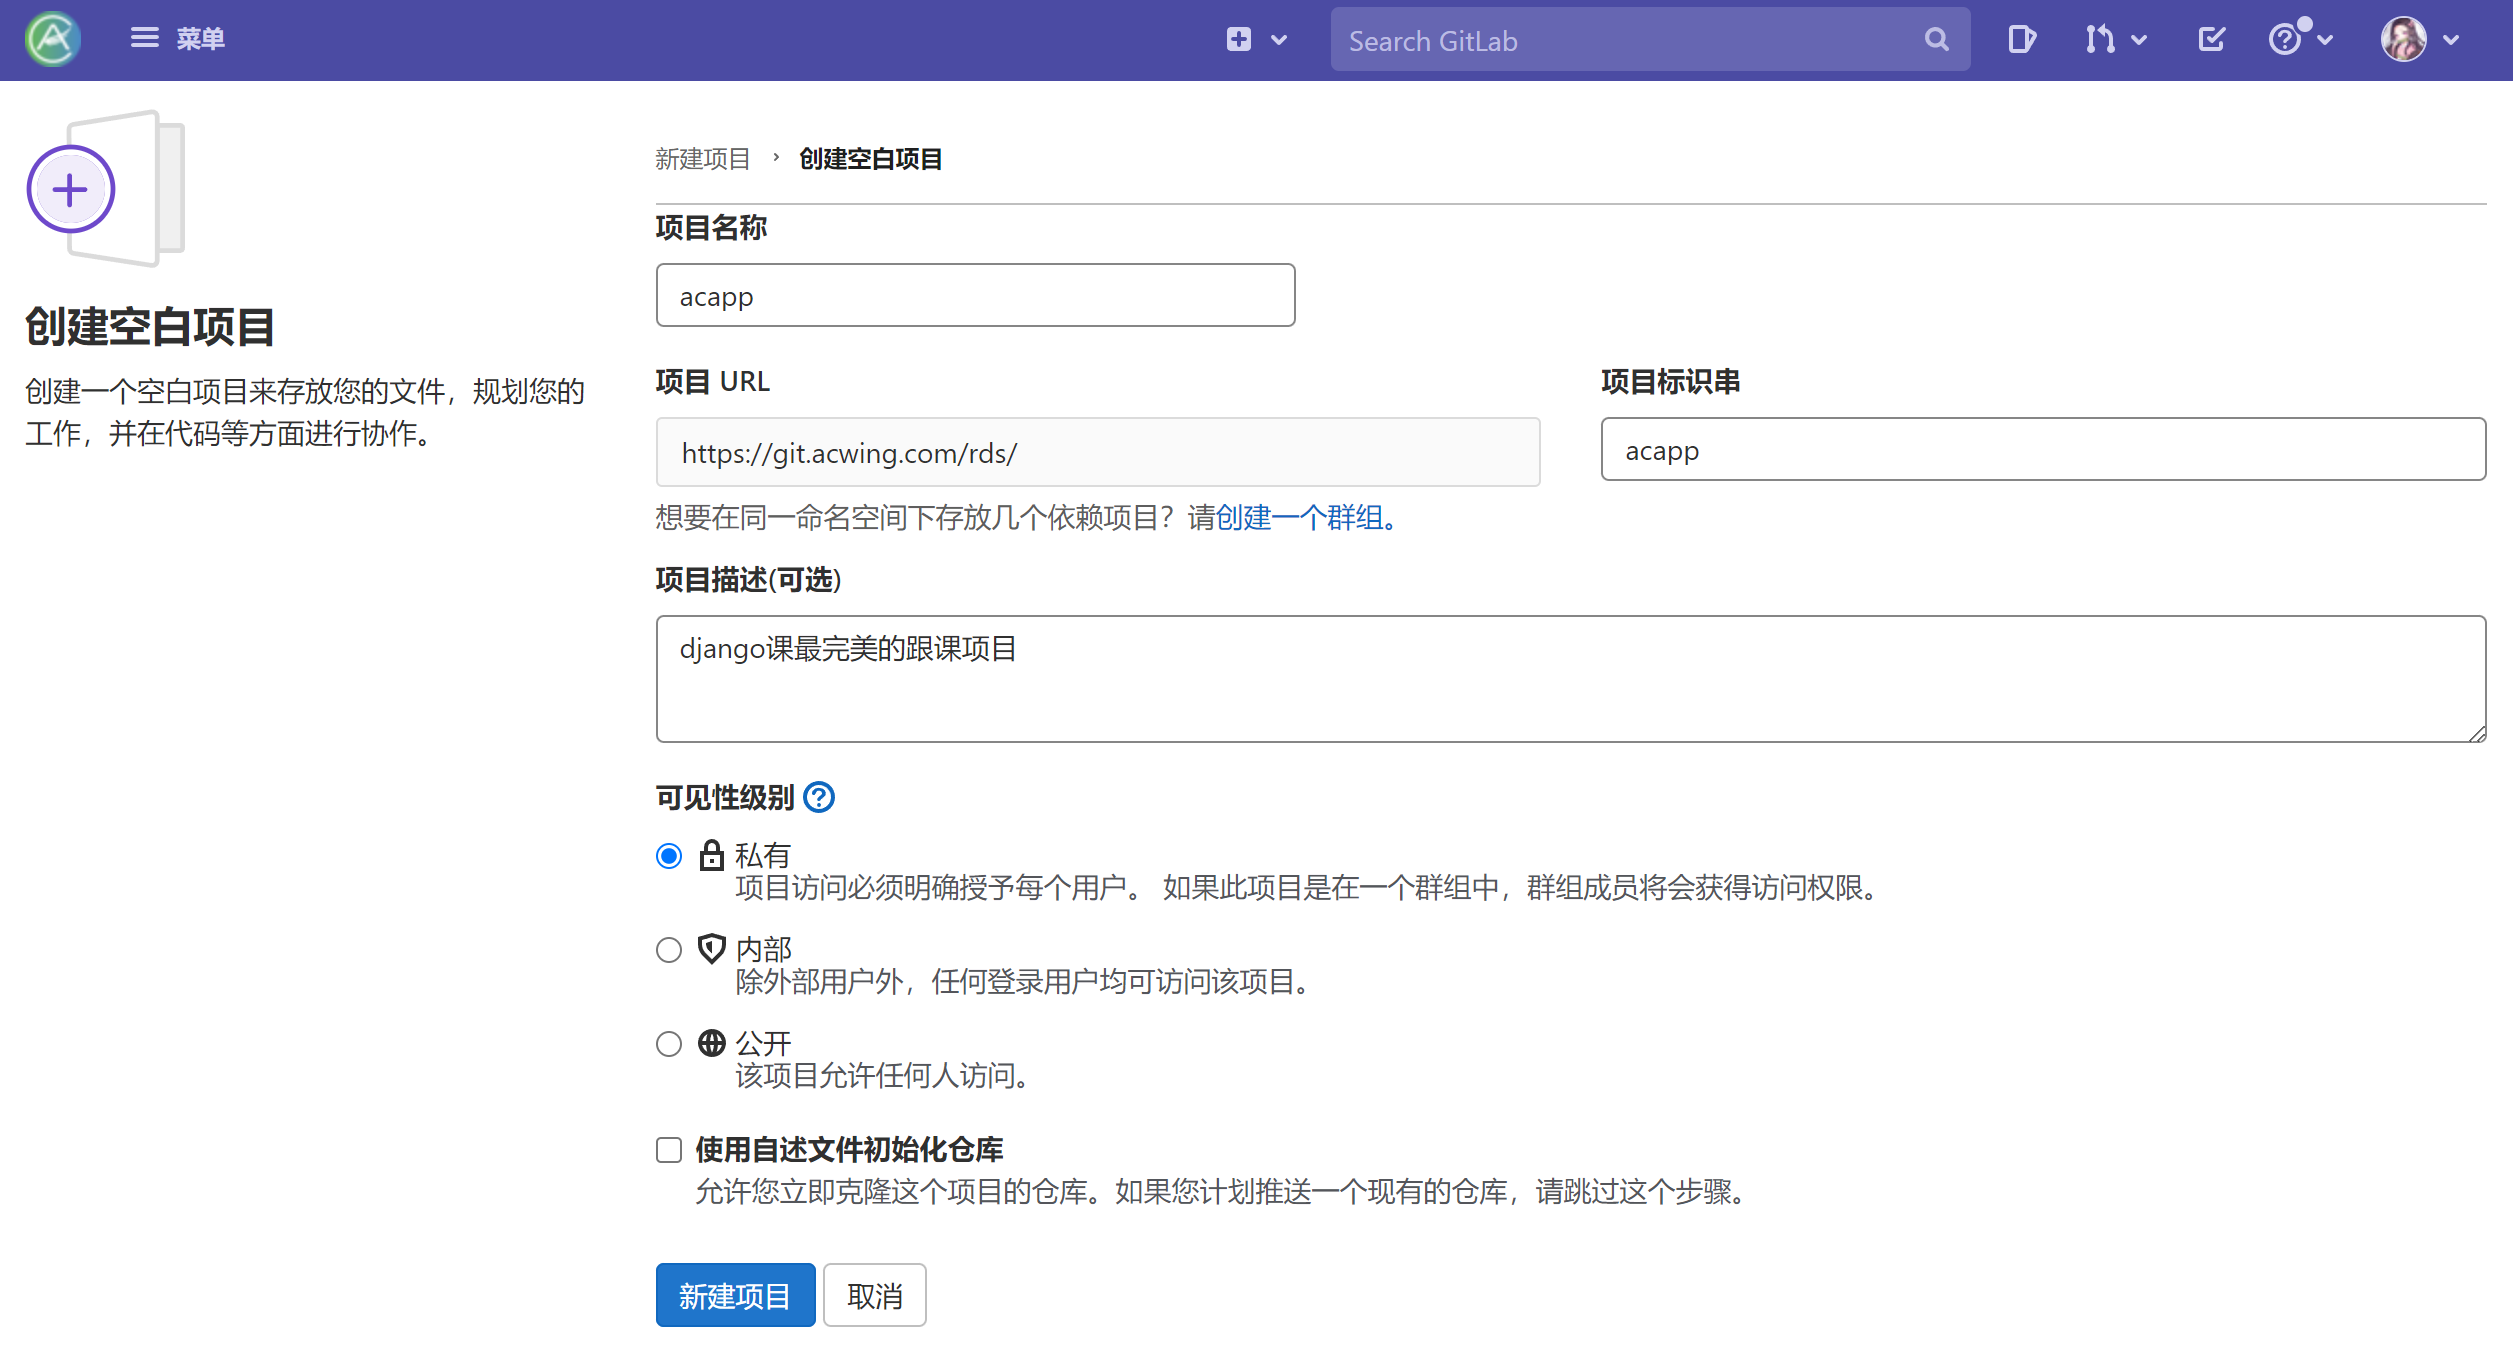Expand the create new dropdown arrow
Screen dimensions: 2513x1347
coord(1279,40)
